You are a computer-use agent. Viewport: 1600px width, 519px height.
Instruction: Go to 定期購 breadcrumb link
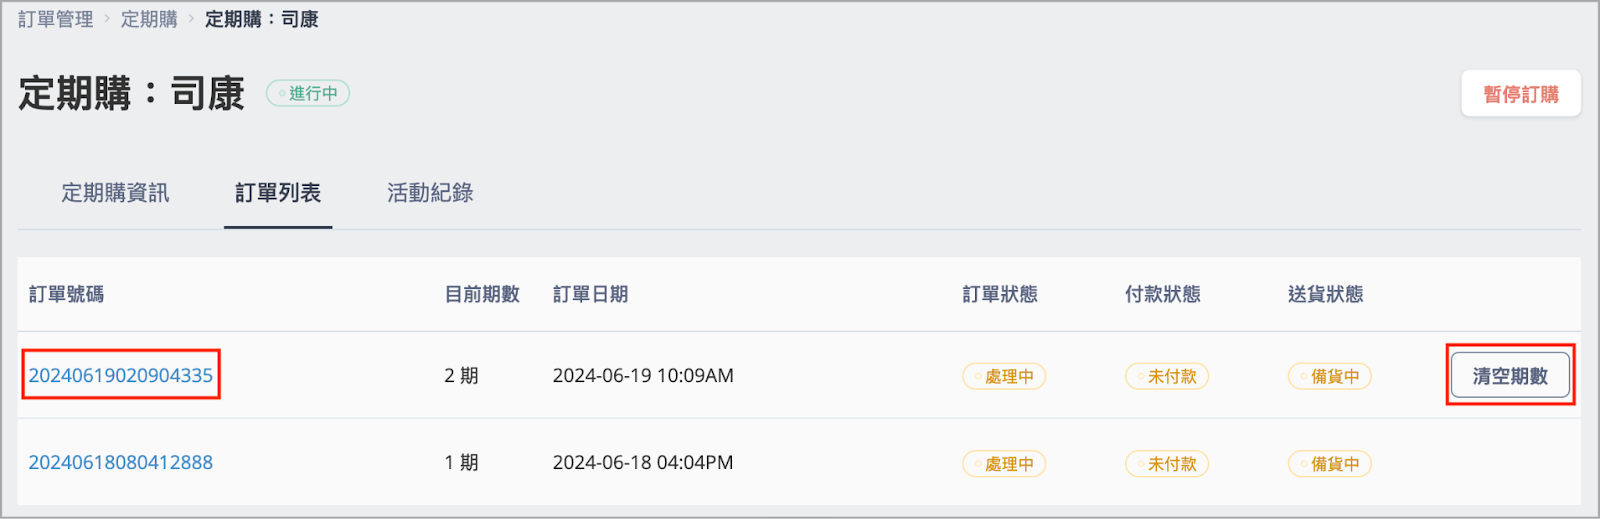pos(149,19)
